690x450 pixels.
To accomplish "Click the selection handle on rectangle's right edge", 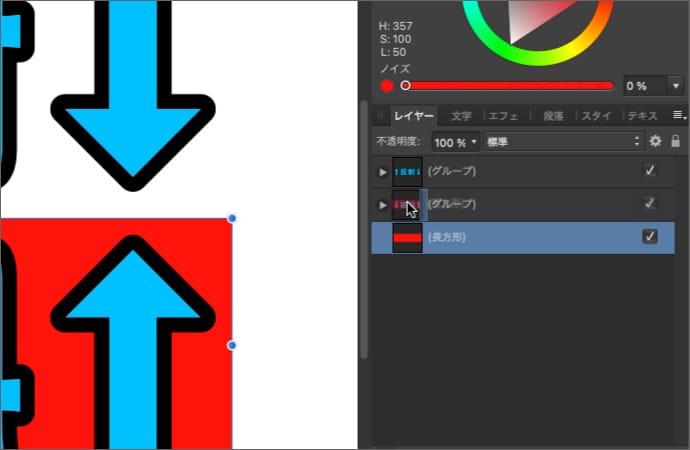I will click(x=232, y=345).
